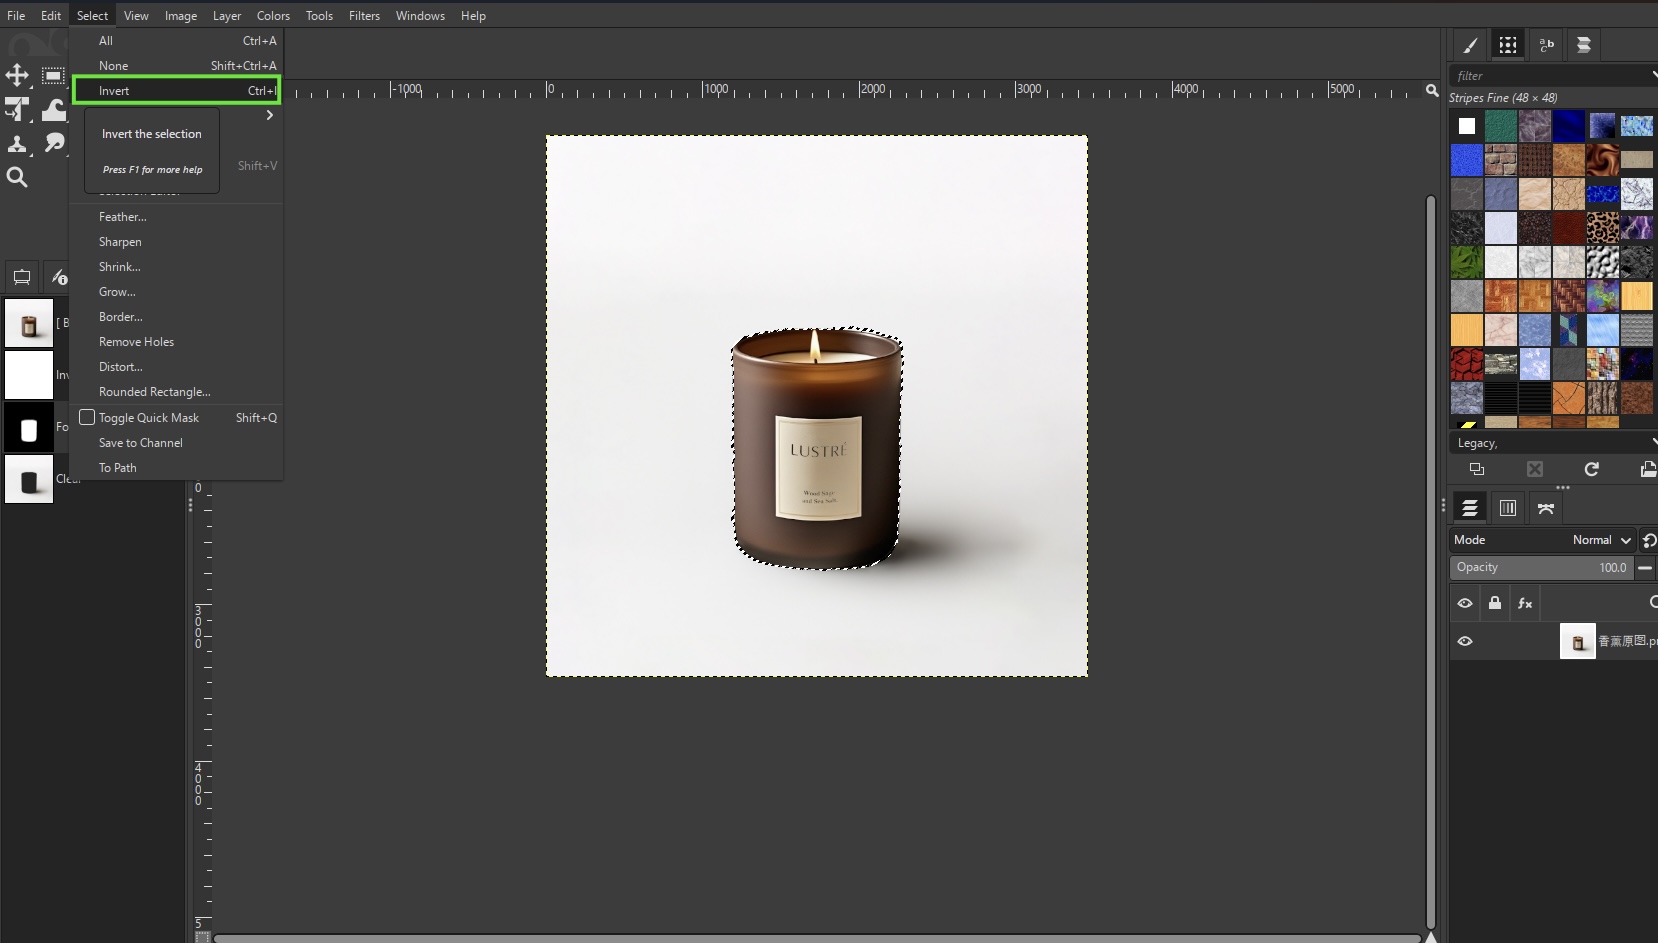This screenshot has height=943, width=1658.
Task: Choose Distort... in the Select menu
Action: point(176,367)
